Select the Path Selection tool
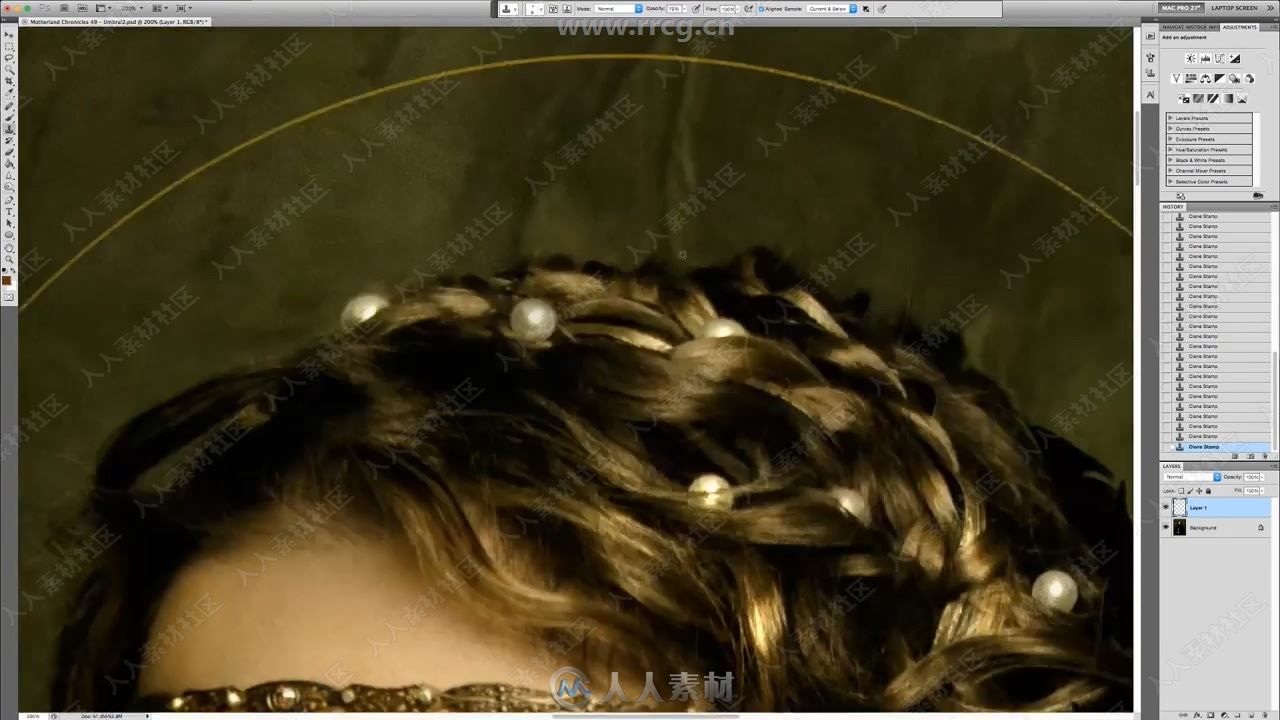Viewport: 1280px width, 720px height. (9, 224)
